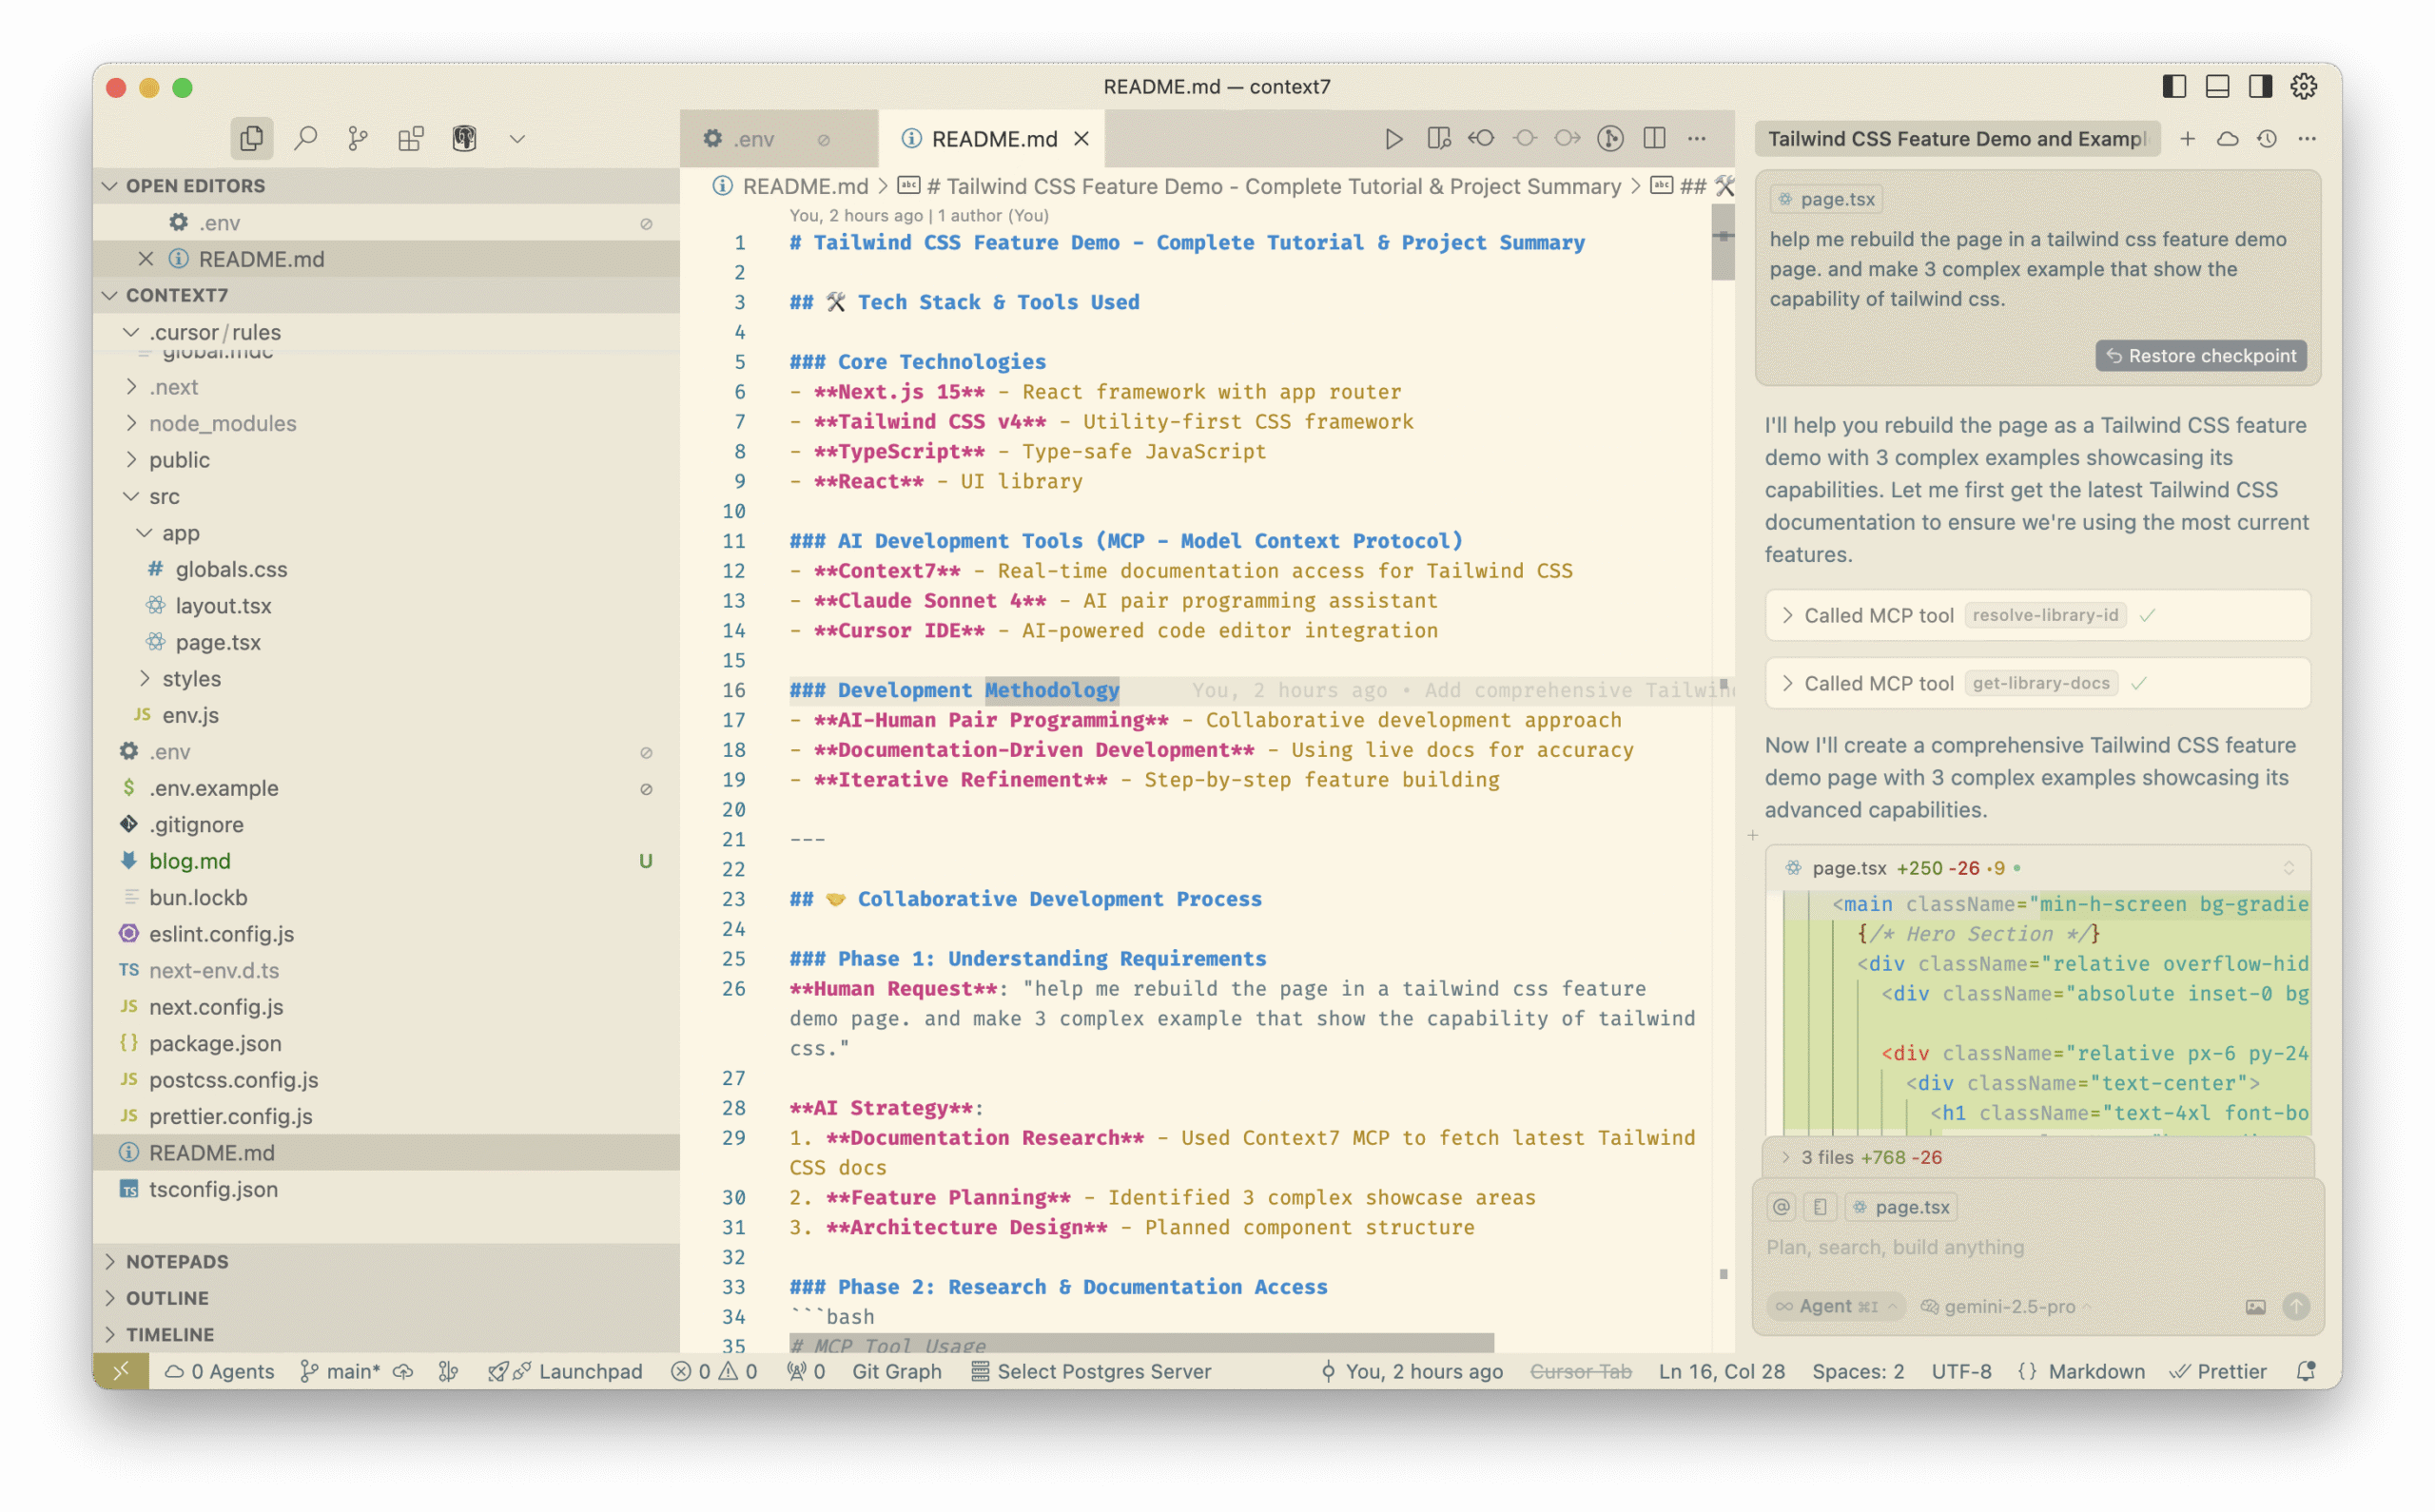2435x1512 pixels.
Task: Open the gemini-2.5-pro model dropdown
Action: (x=2003, y=1306)
